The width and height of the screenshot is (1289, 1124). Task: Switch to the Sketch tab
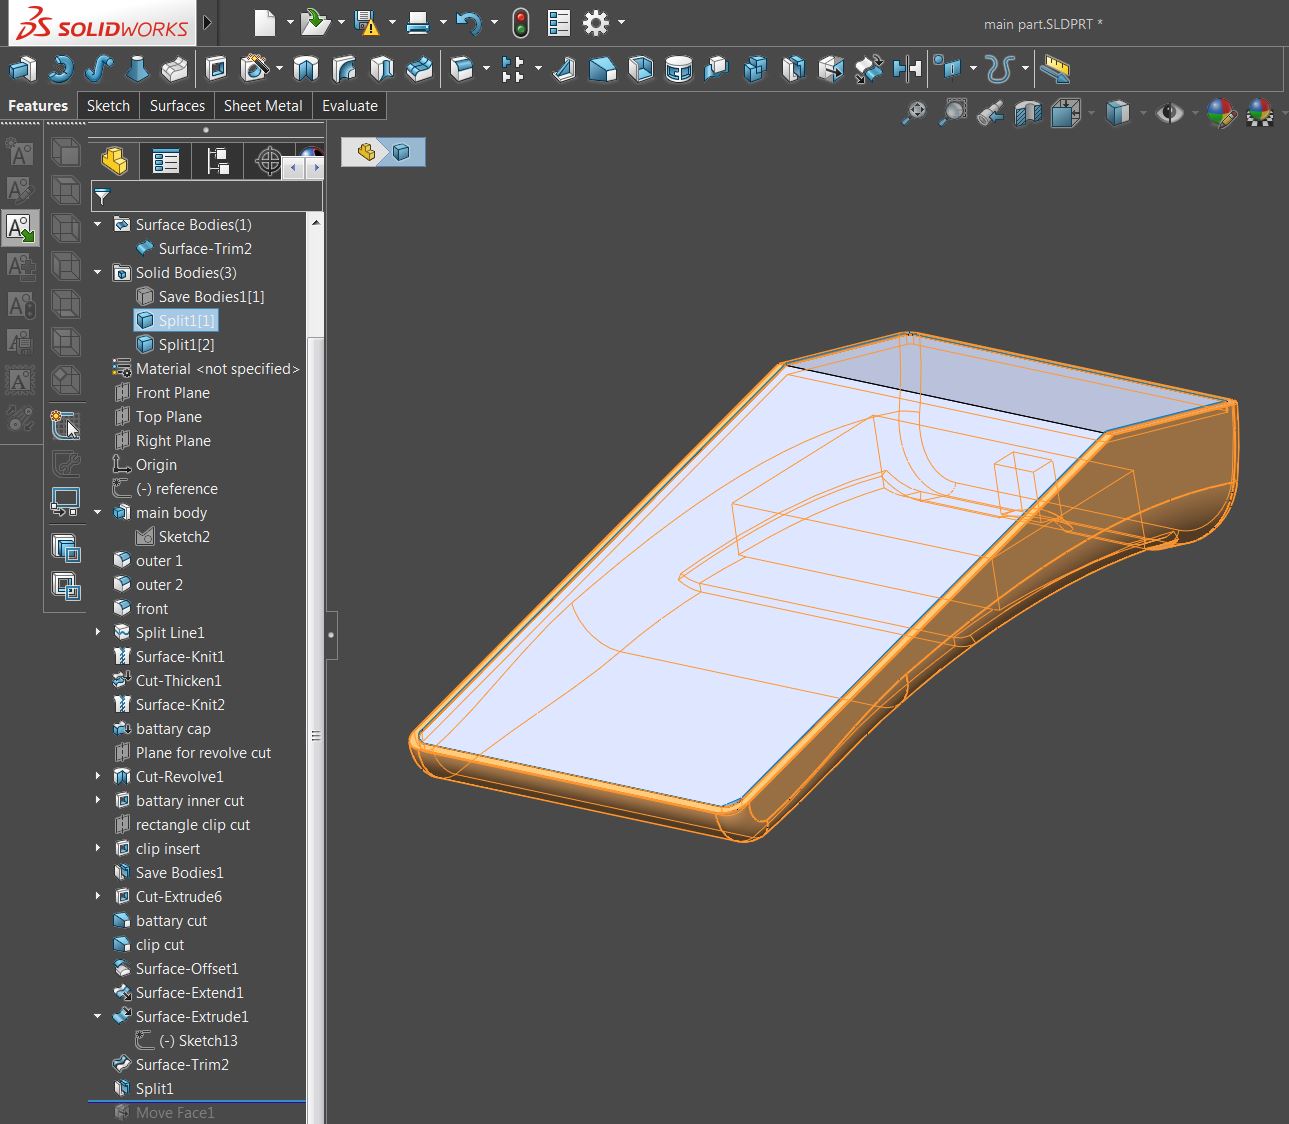pyautogui.click(x=108, y=106)
